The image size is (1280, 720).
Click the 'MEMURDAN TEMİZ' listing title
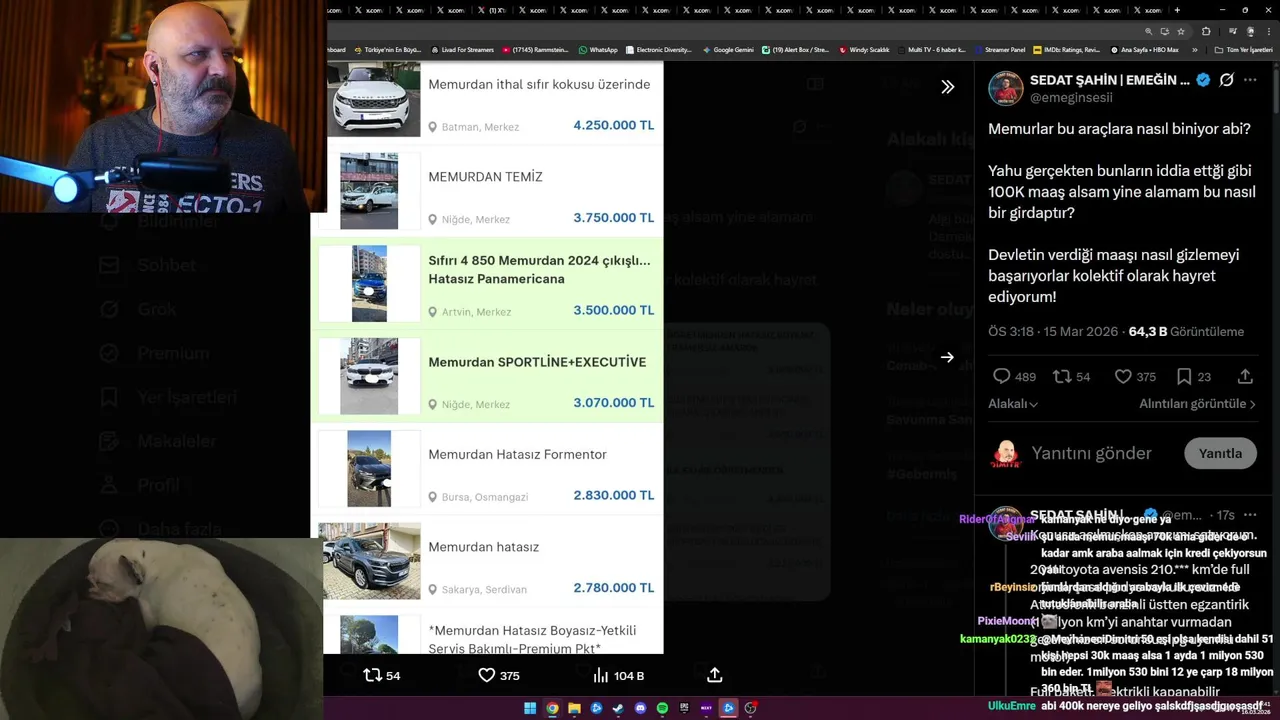click(485, 177)
